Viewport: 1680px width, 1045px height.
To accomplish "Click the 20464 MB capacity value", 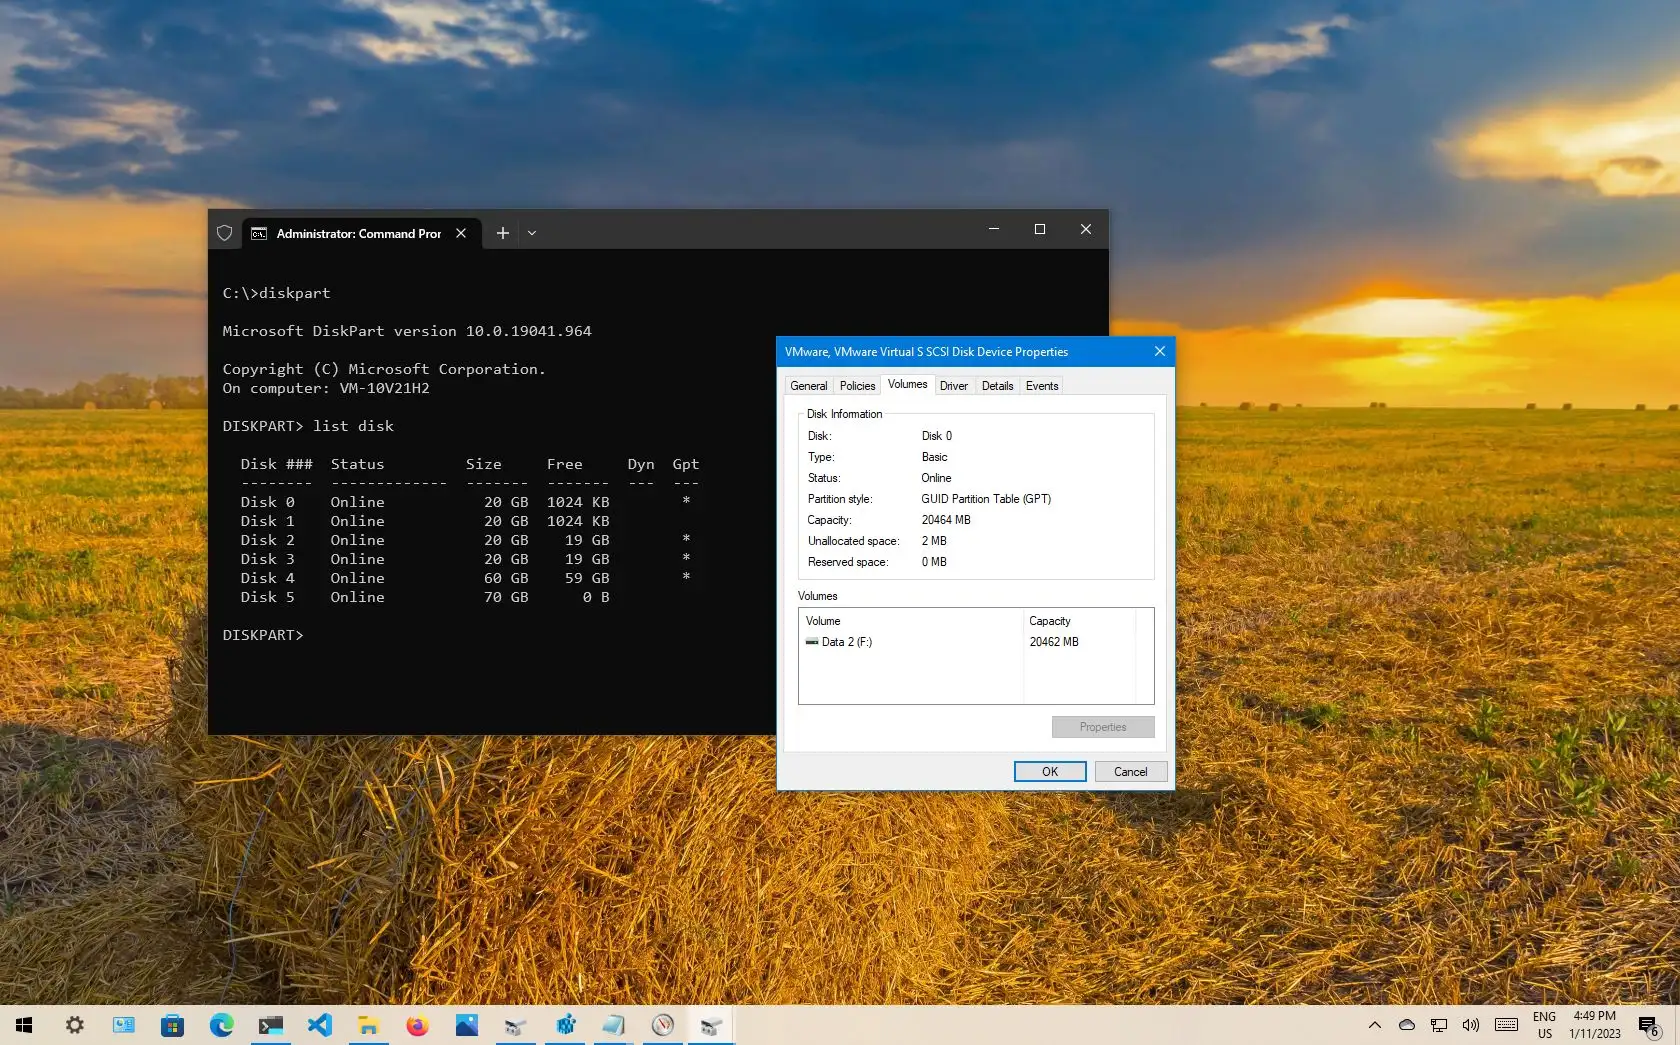I will click(x=946, y=520).
